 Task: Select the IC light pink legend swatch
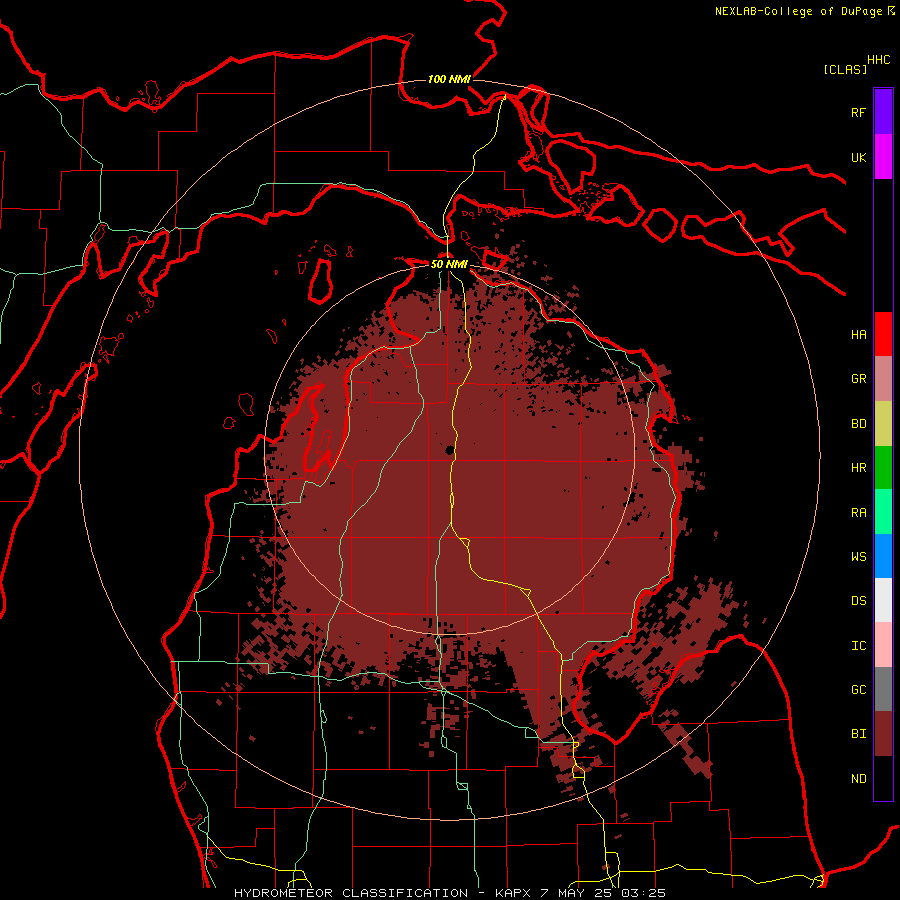point(883,645)
